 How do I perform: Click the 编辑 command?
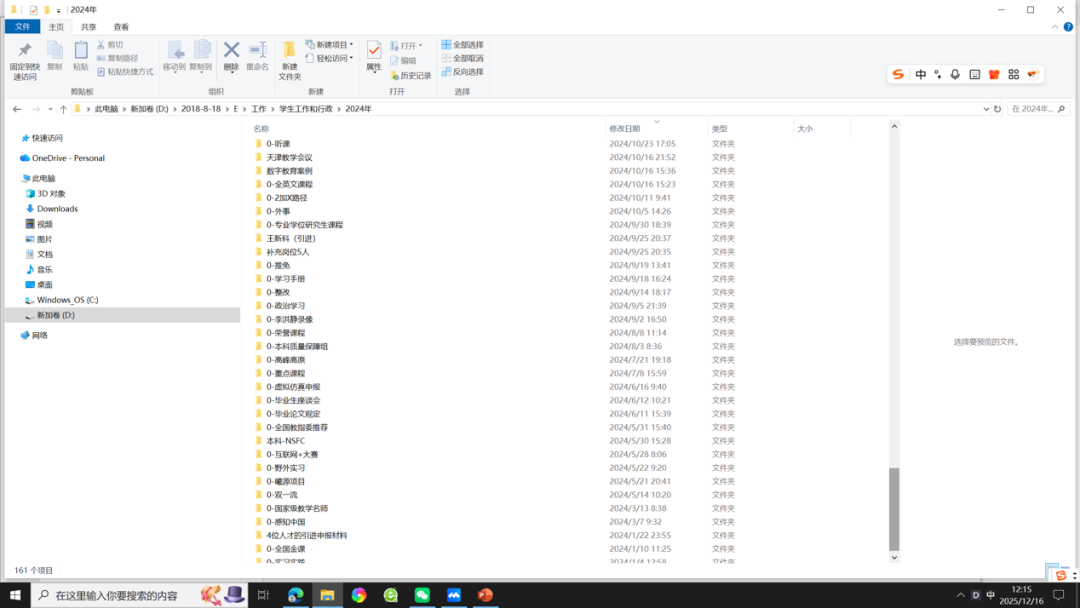coord(403,61)
